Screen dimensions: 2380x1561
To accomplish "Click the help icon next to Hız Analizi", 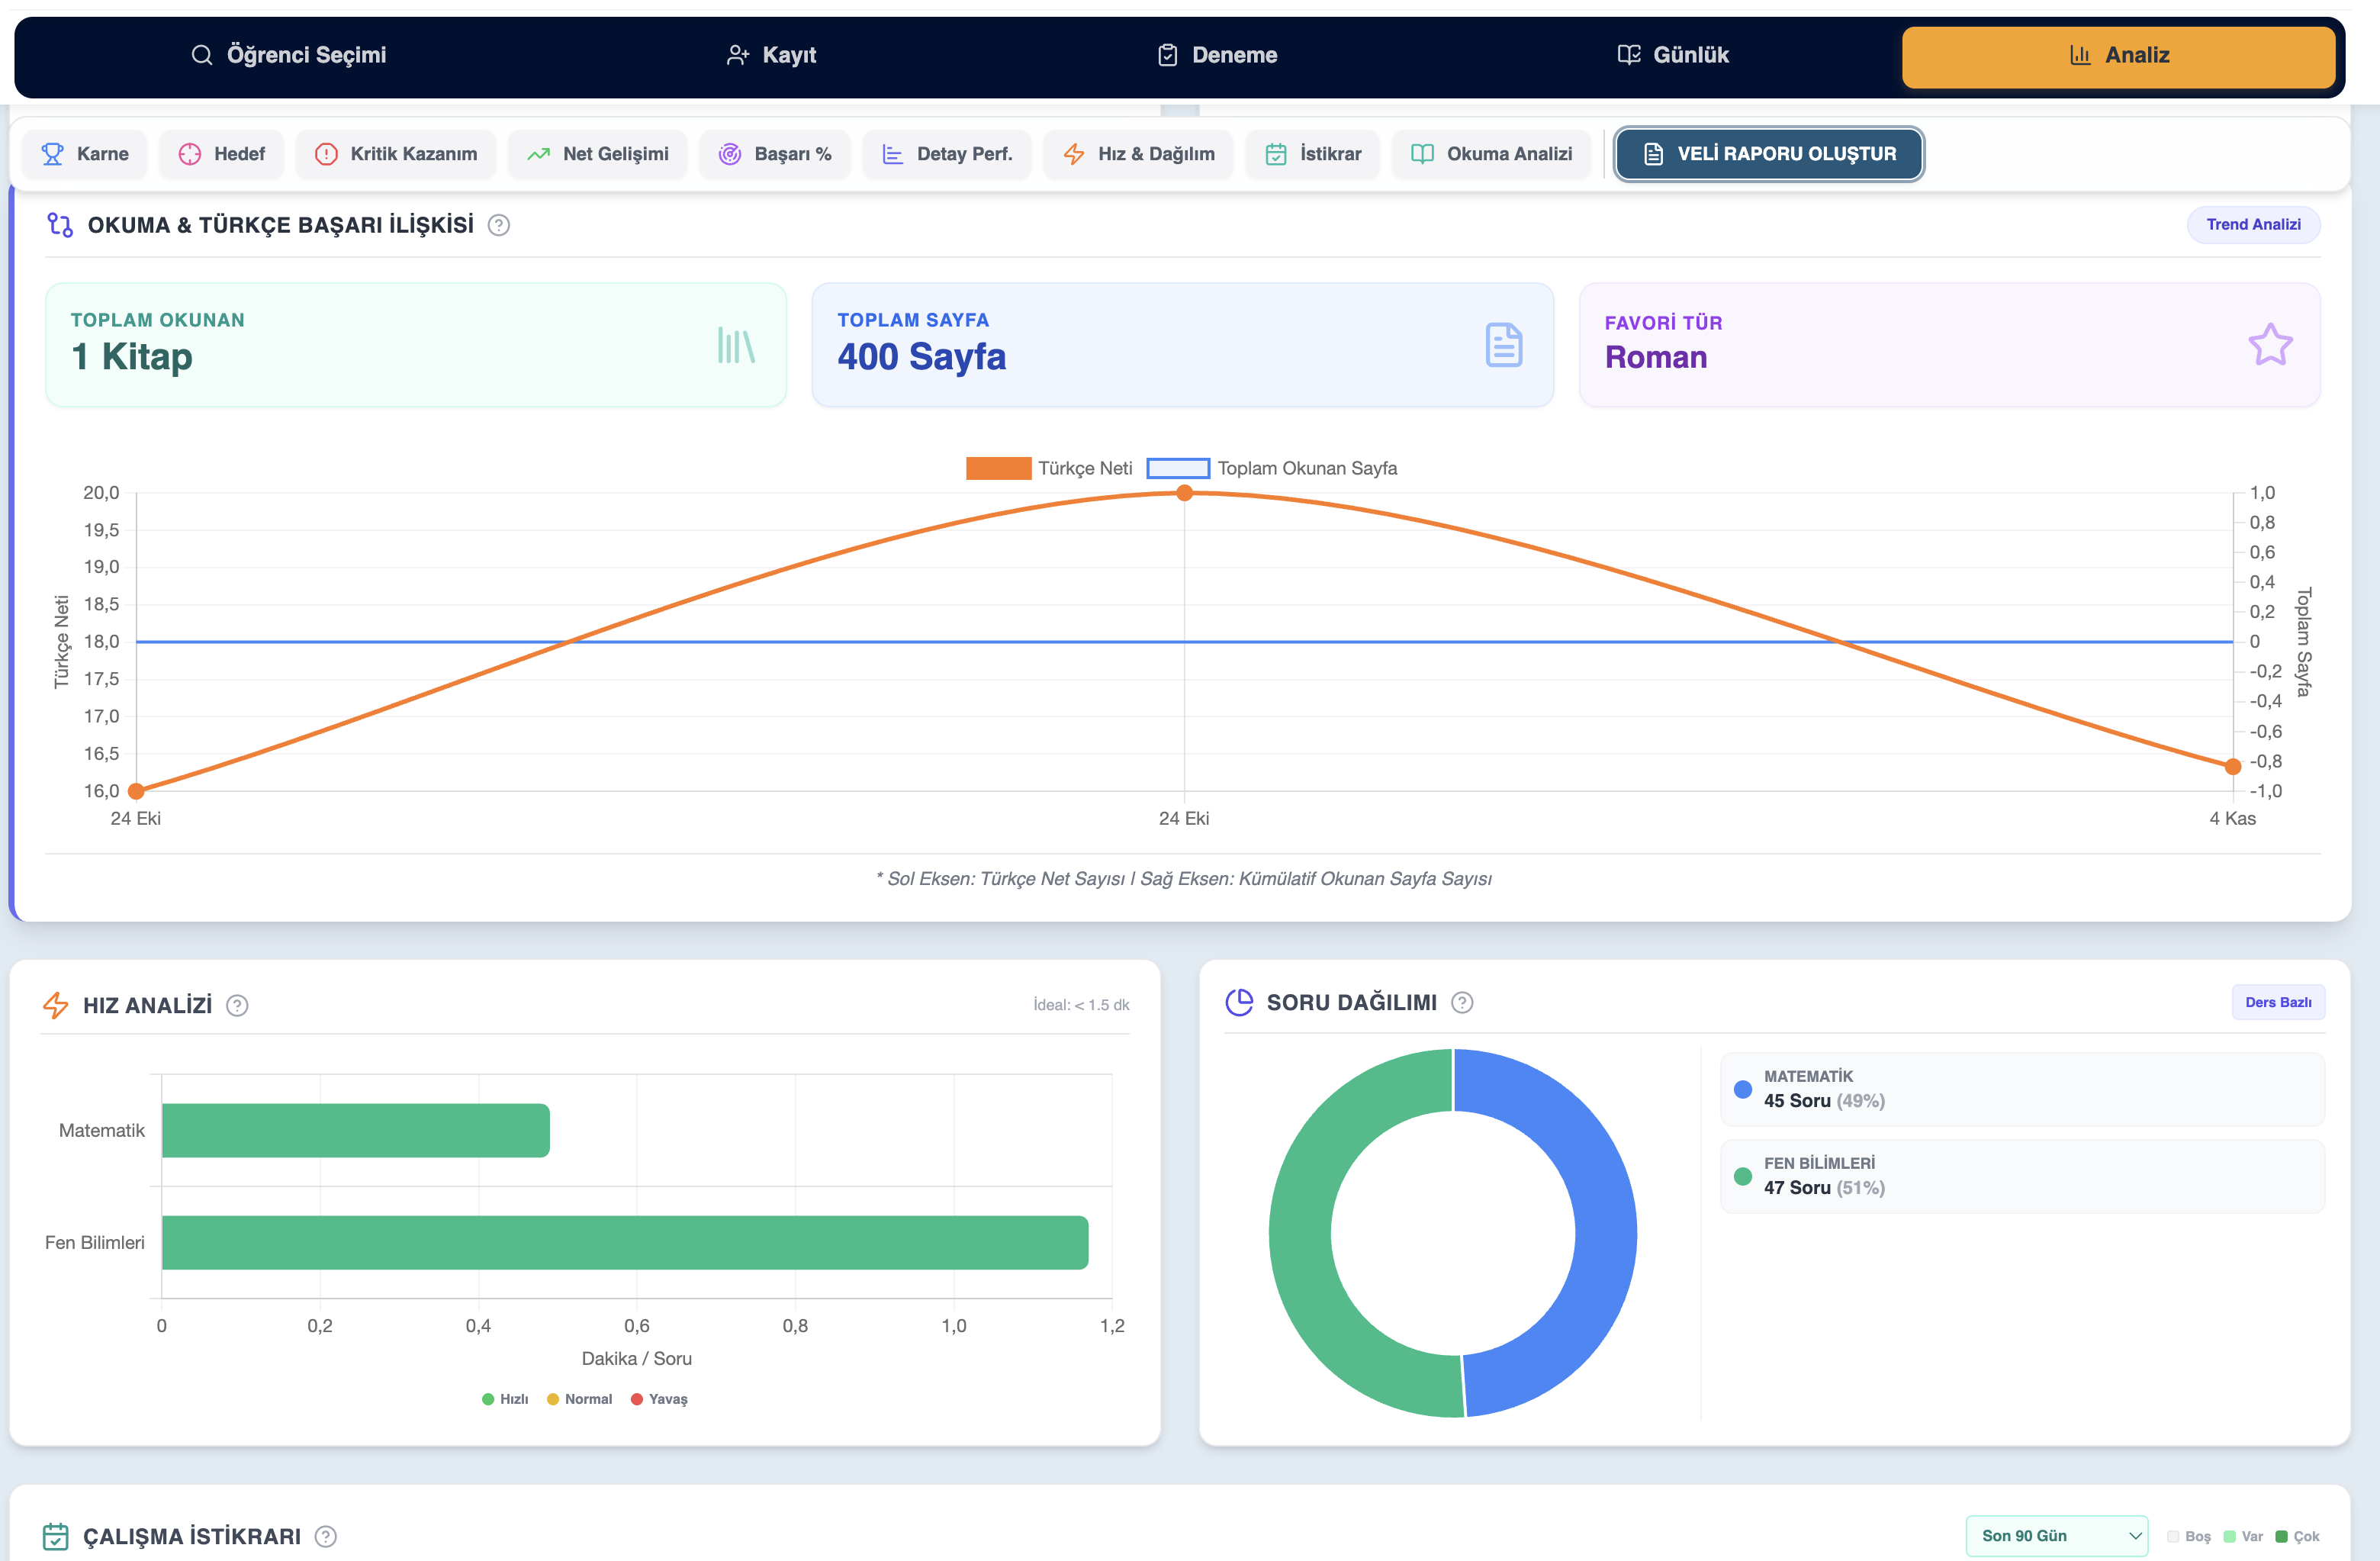I will [237, 1005].
